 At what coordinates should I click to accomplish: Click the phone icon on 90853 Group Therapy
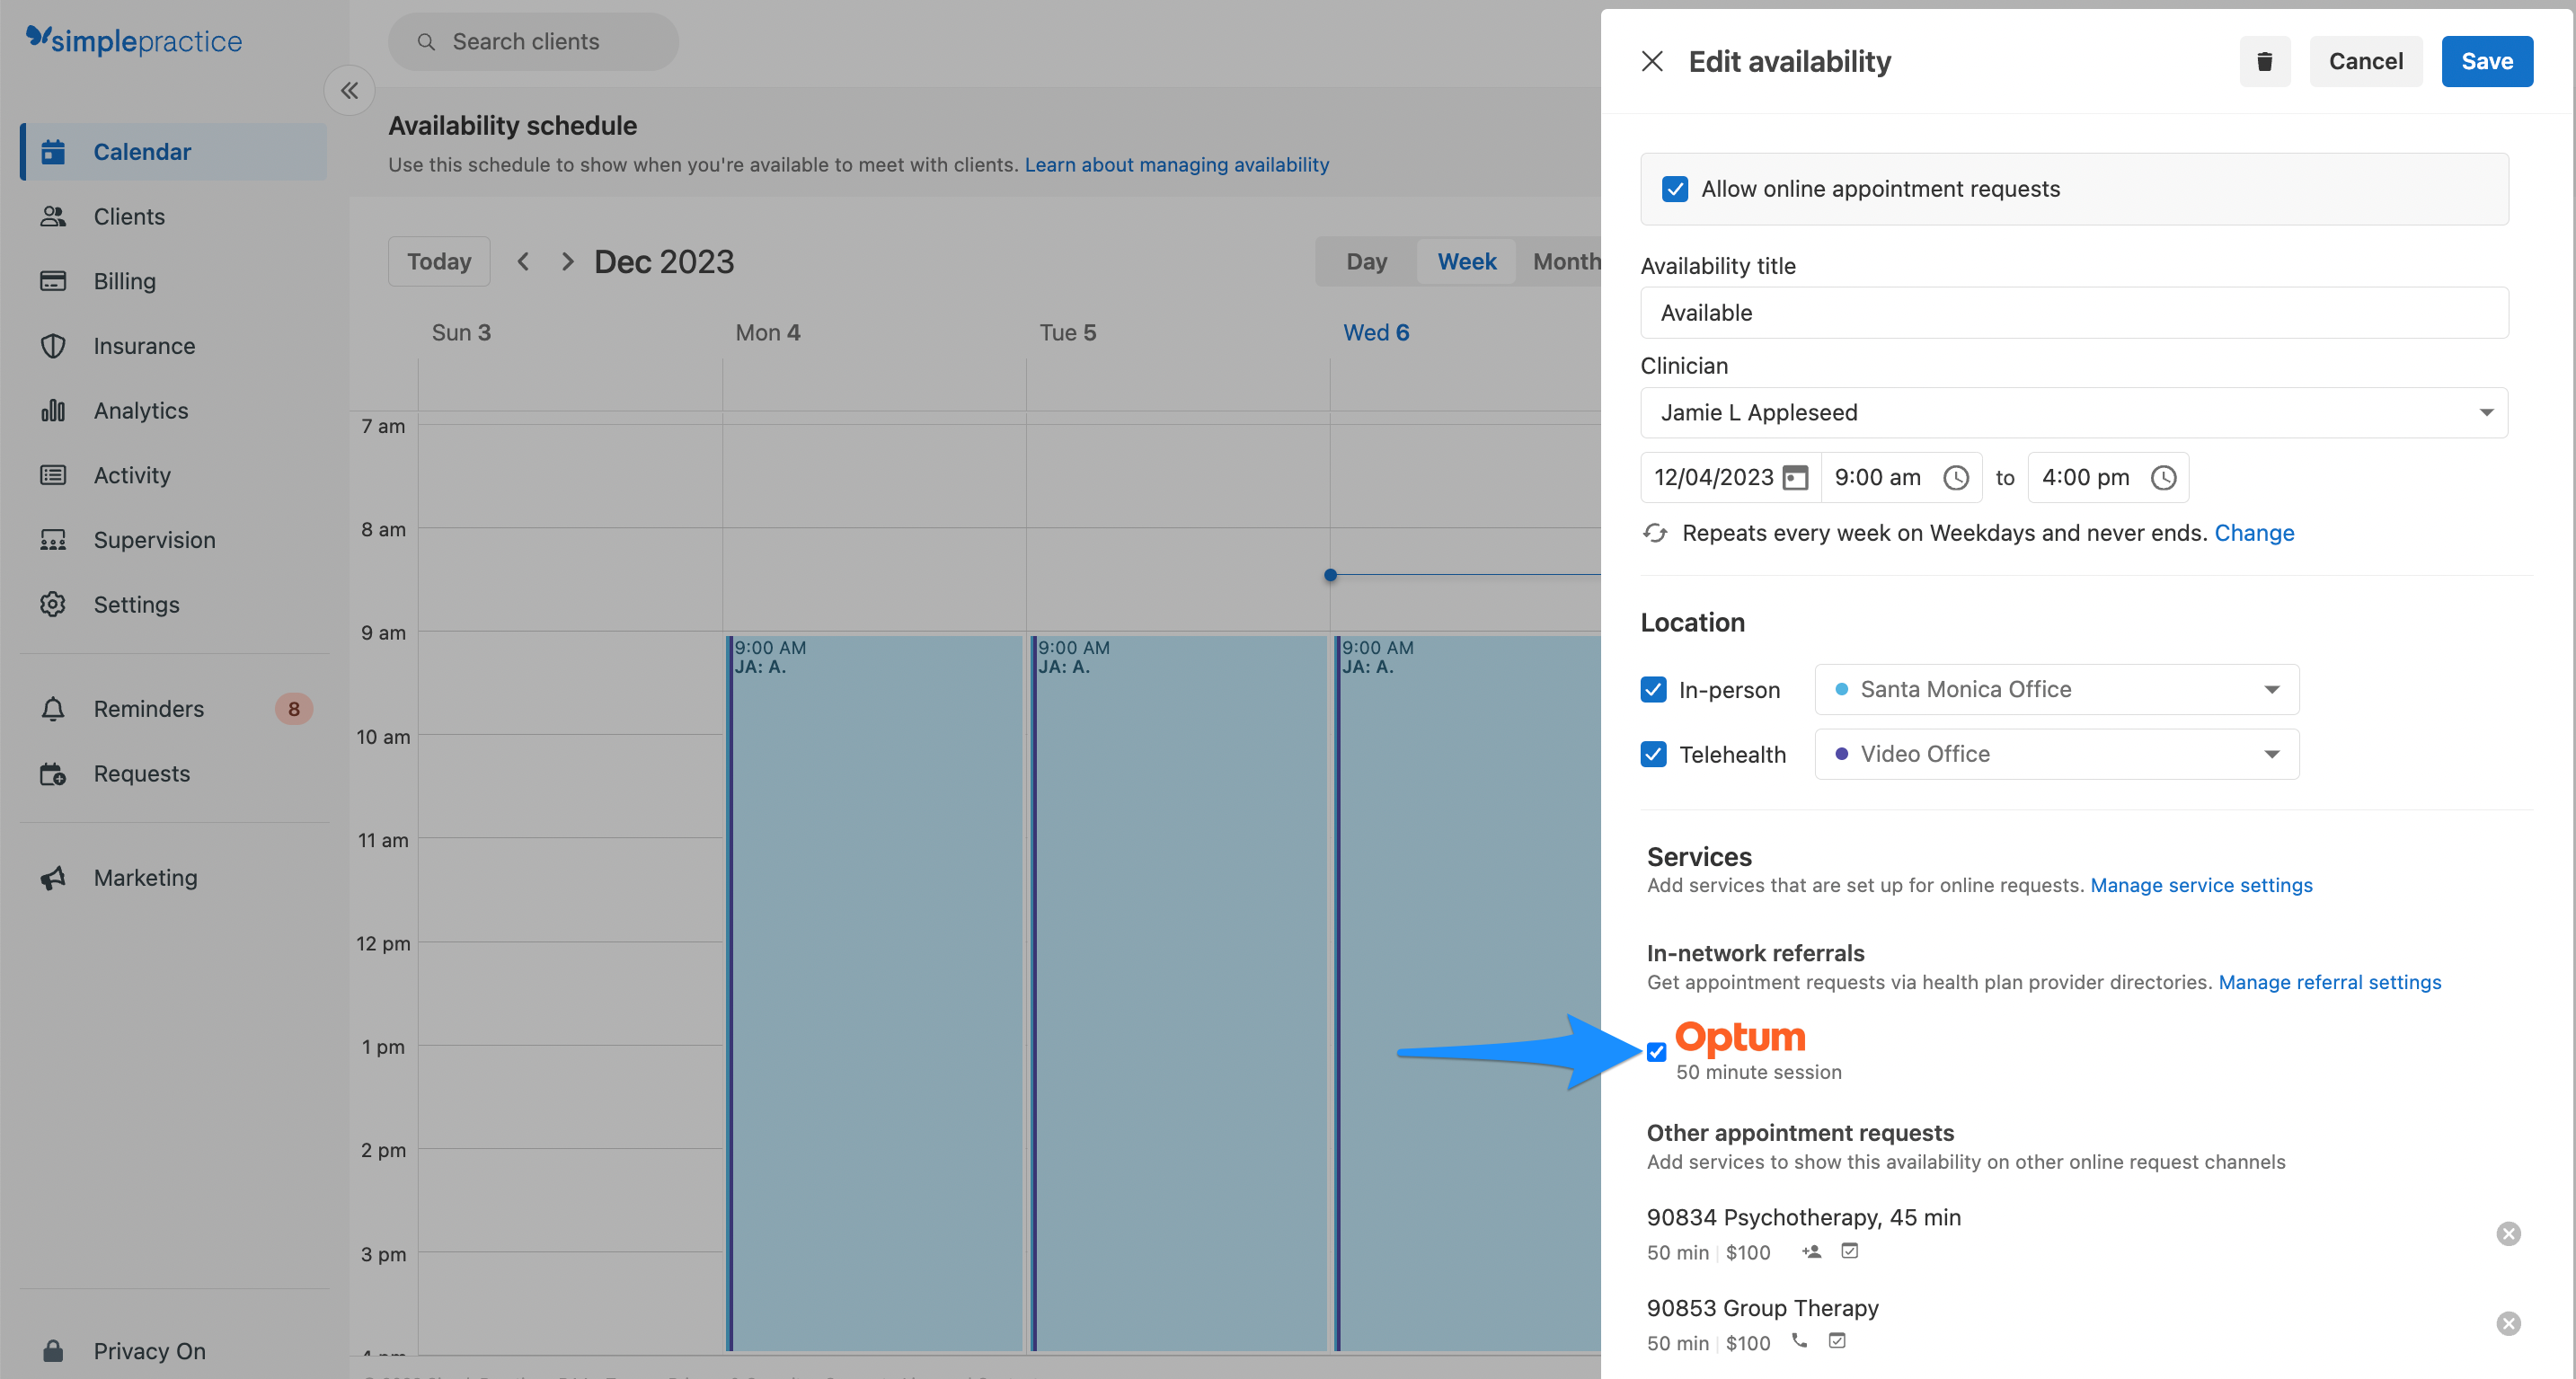click(x=1799, y=1341)
